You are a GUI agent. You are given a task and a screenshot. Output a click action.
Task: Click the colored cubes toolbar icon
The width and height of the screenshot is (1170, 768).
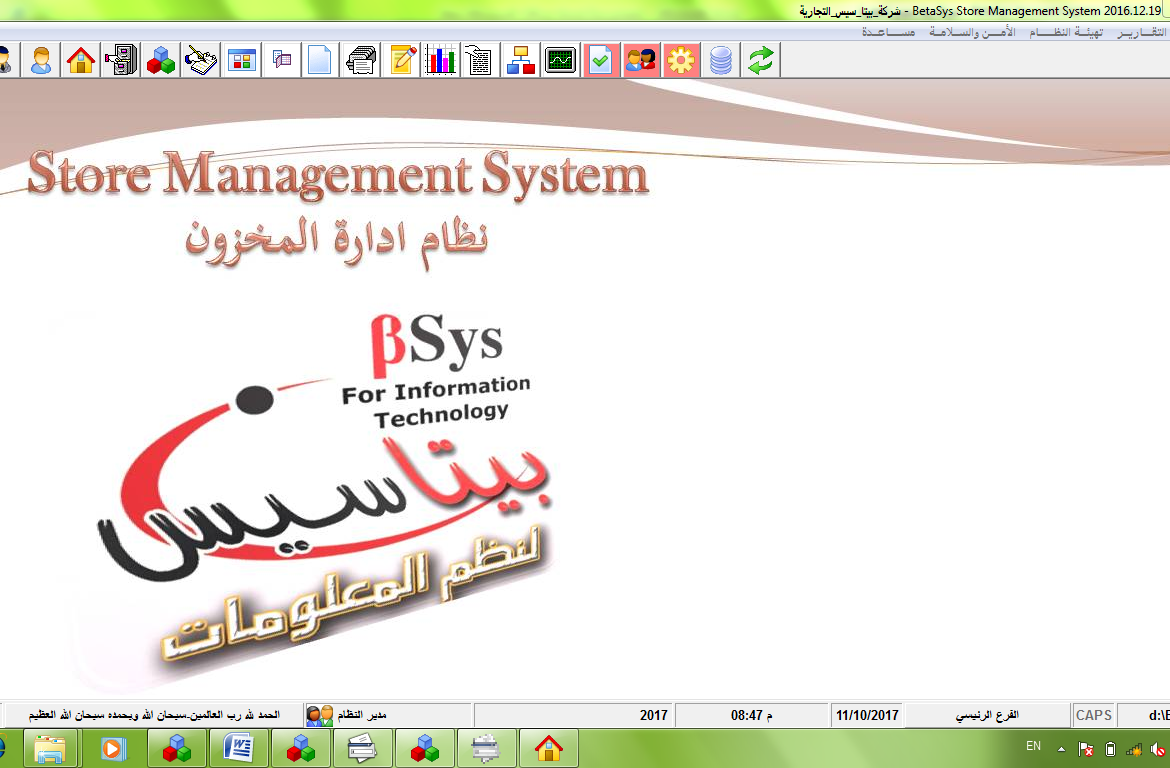(x=161, y=60)
